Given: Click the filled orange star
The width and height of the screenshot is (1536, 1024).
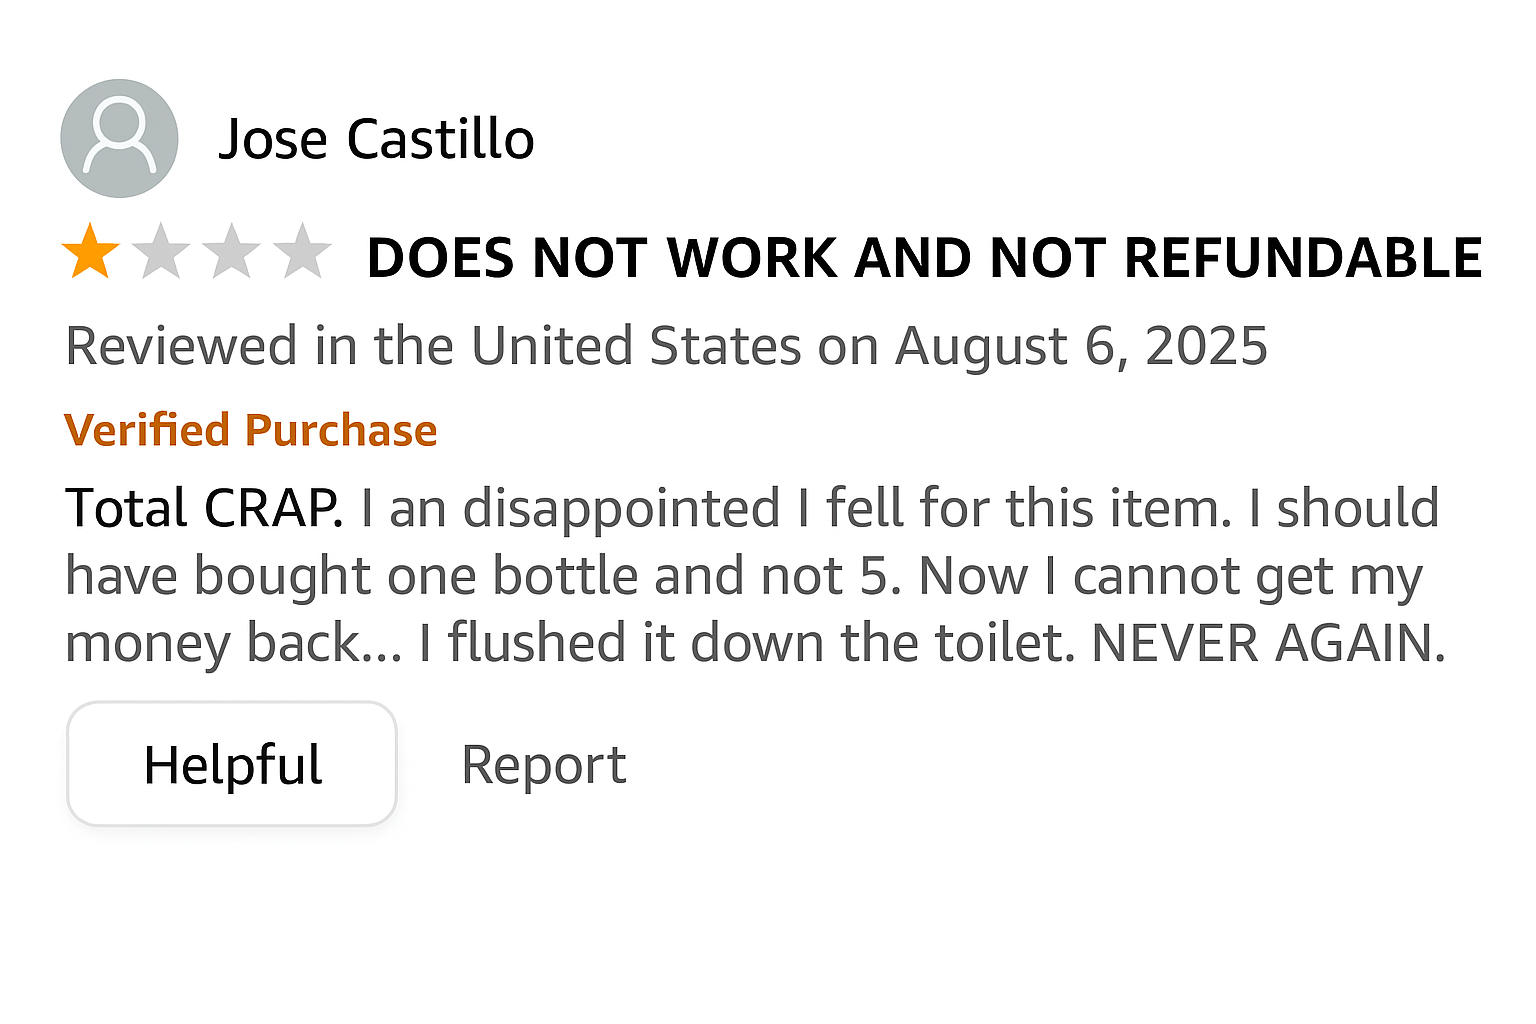Looking at the screenshot, I should [x=90, y=252].
